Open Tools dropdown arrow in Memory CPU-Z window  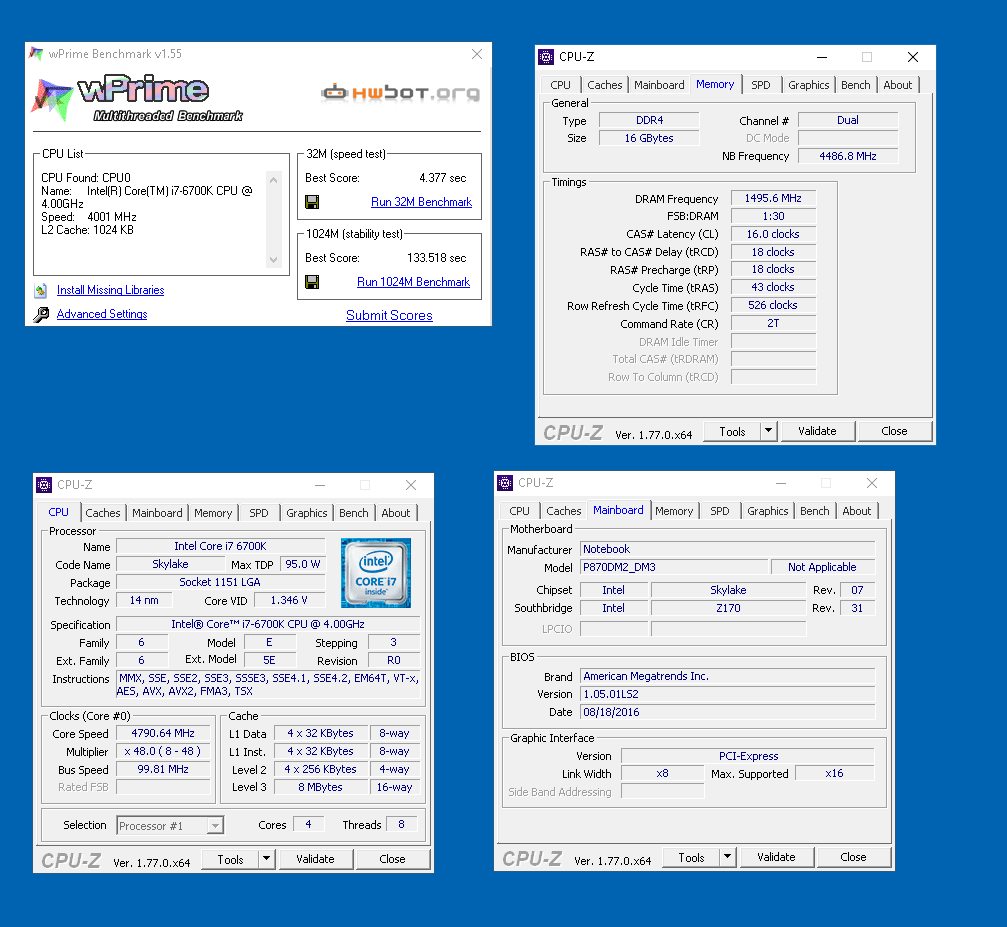pyautogui.click(x=769, y=431)
